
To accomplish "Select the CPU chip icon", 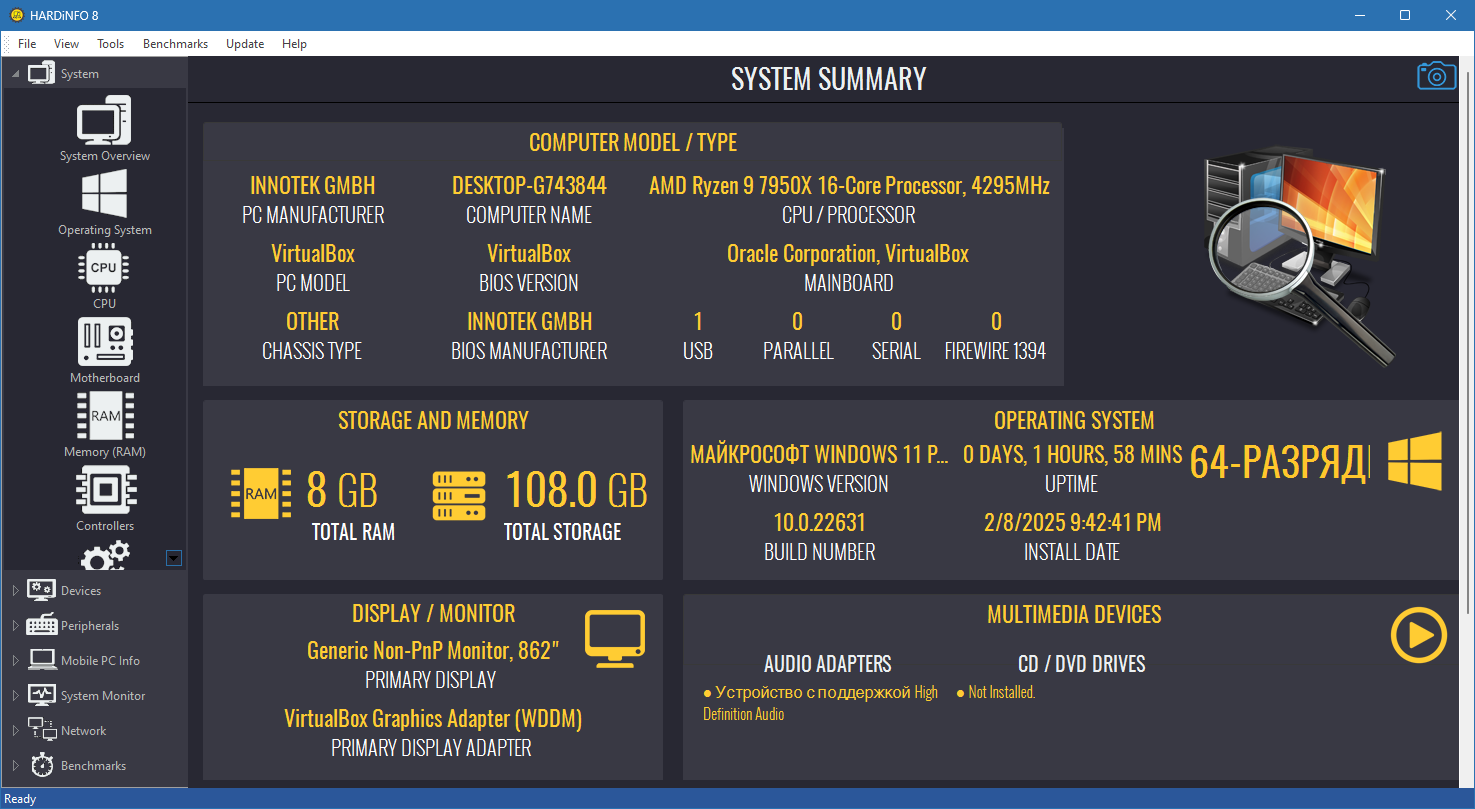I will (x=104, y=267).
